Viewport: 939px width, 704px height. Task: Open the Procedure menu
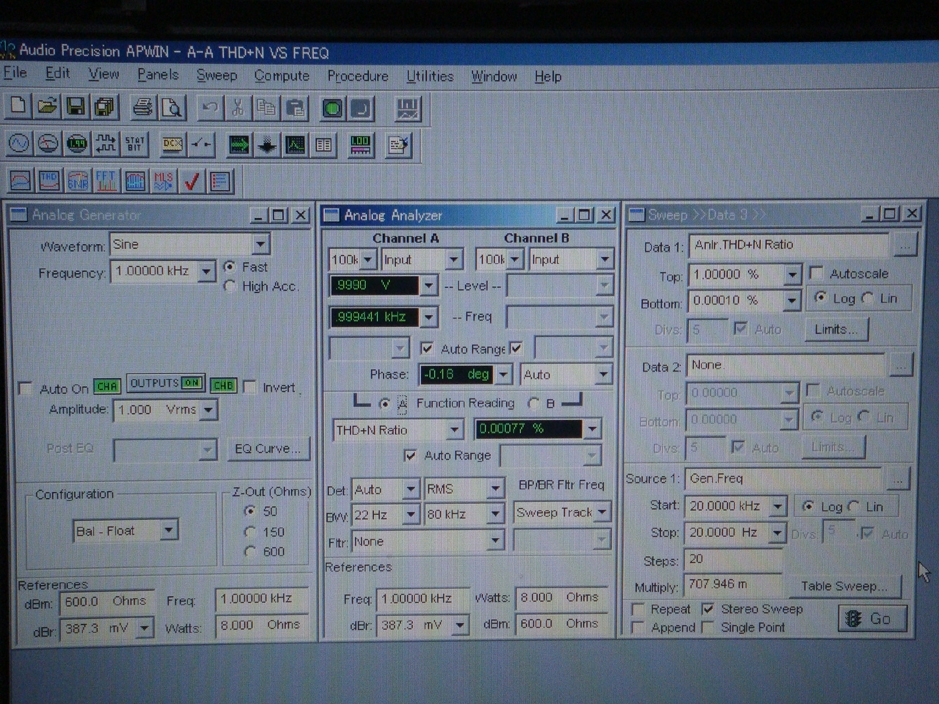(358, 76)
